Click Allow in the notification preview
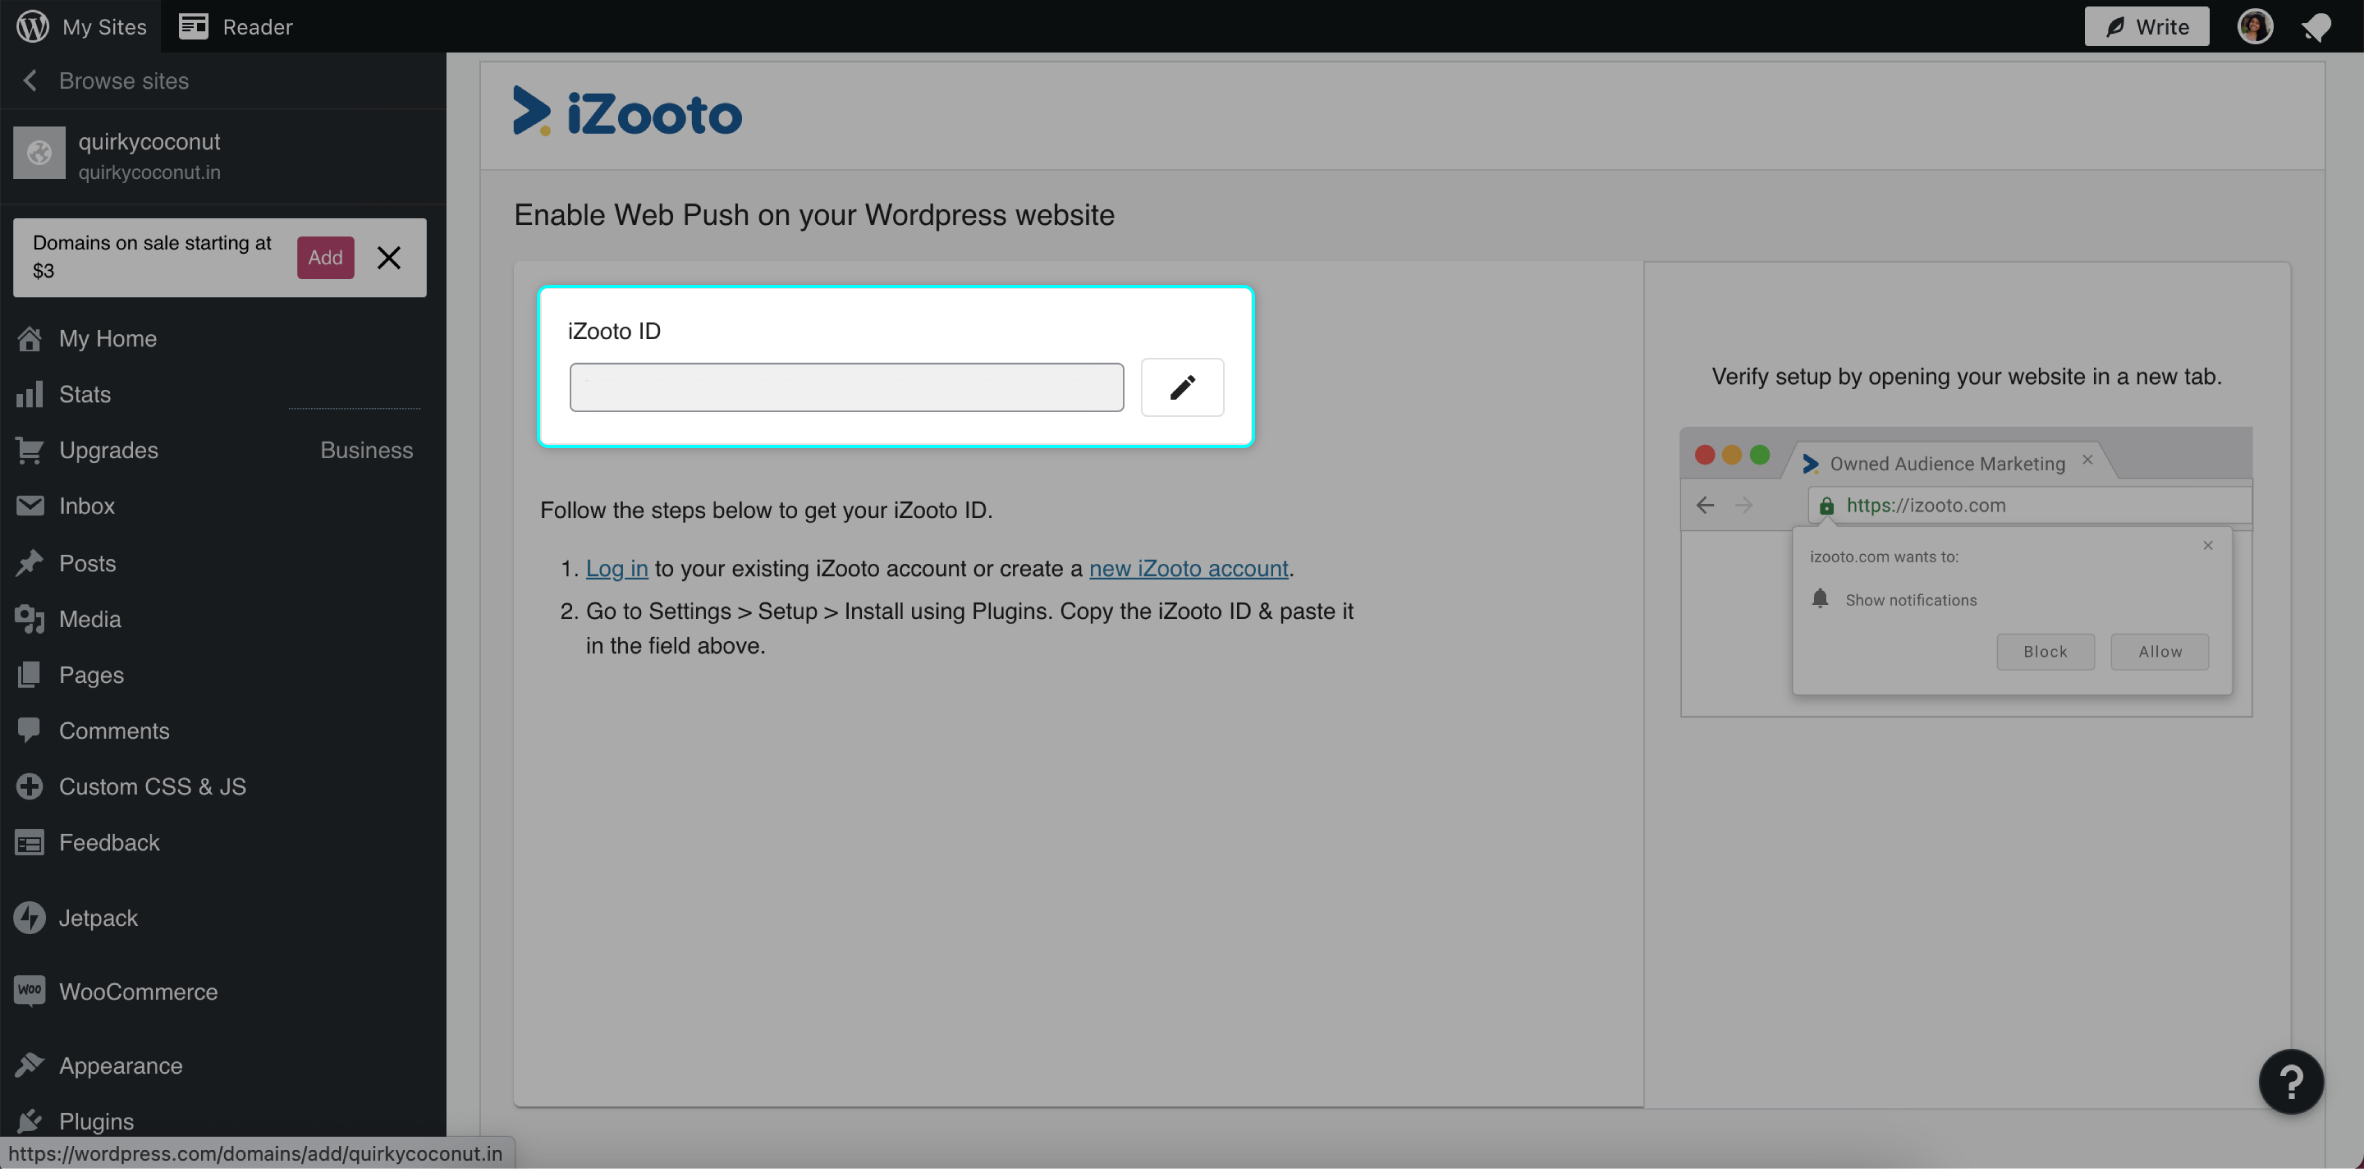Screen dimensions: 2364x1169 2160,652
